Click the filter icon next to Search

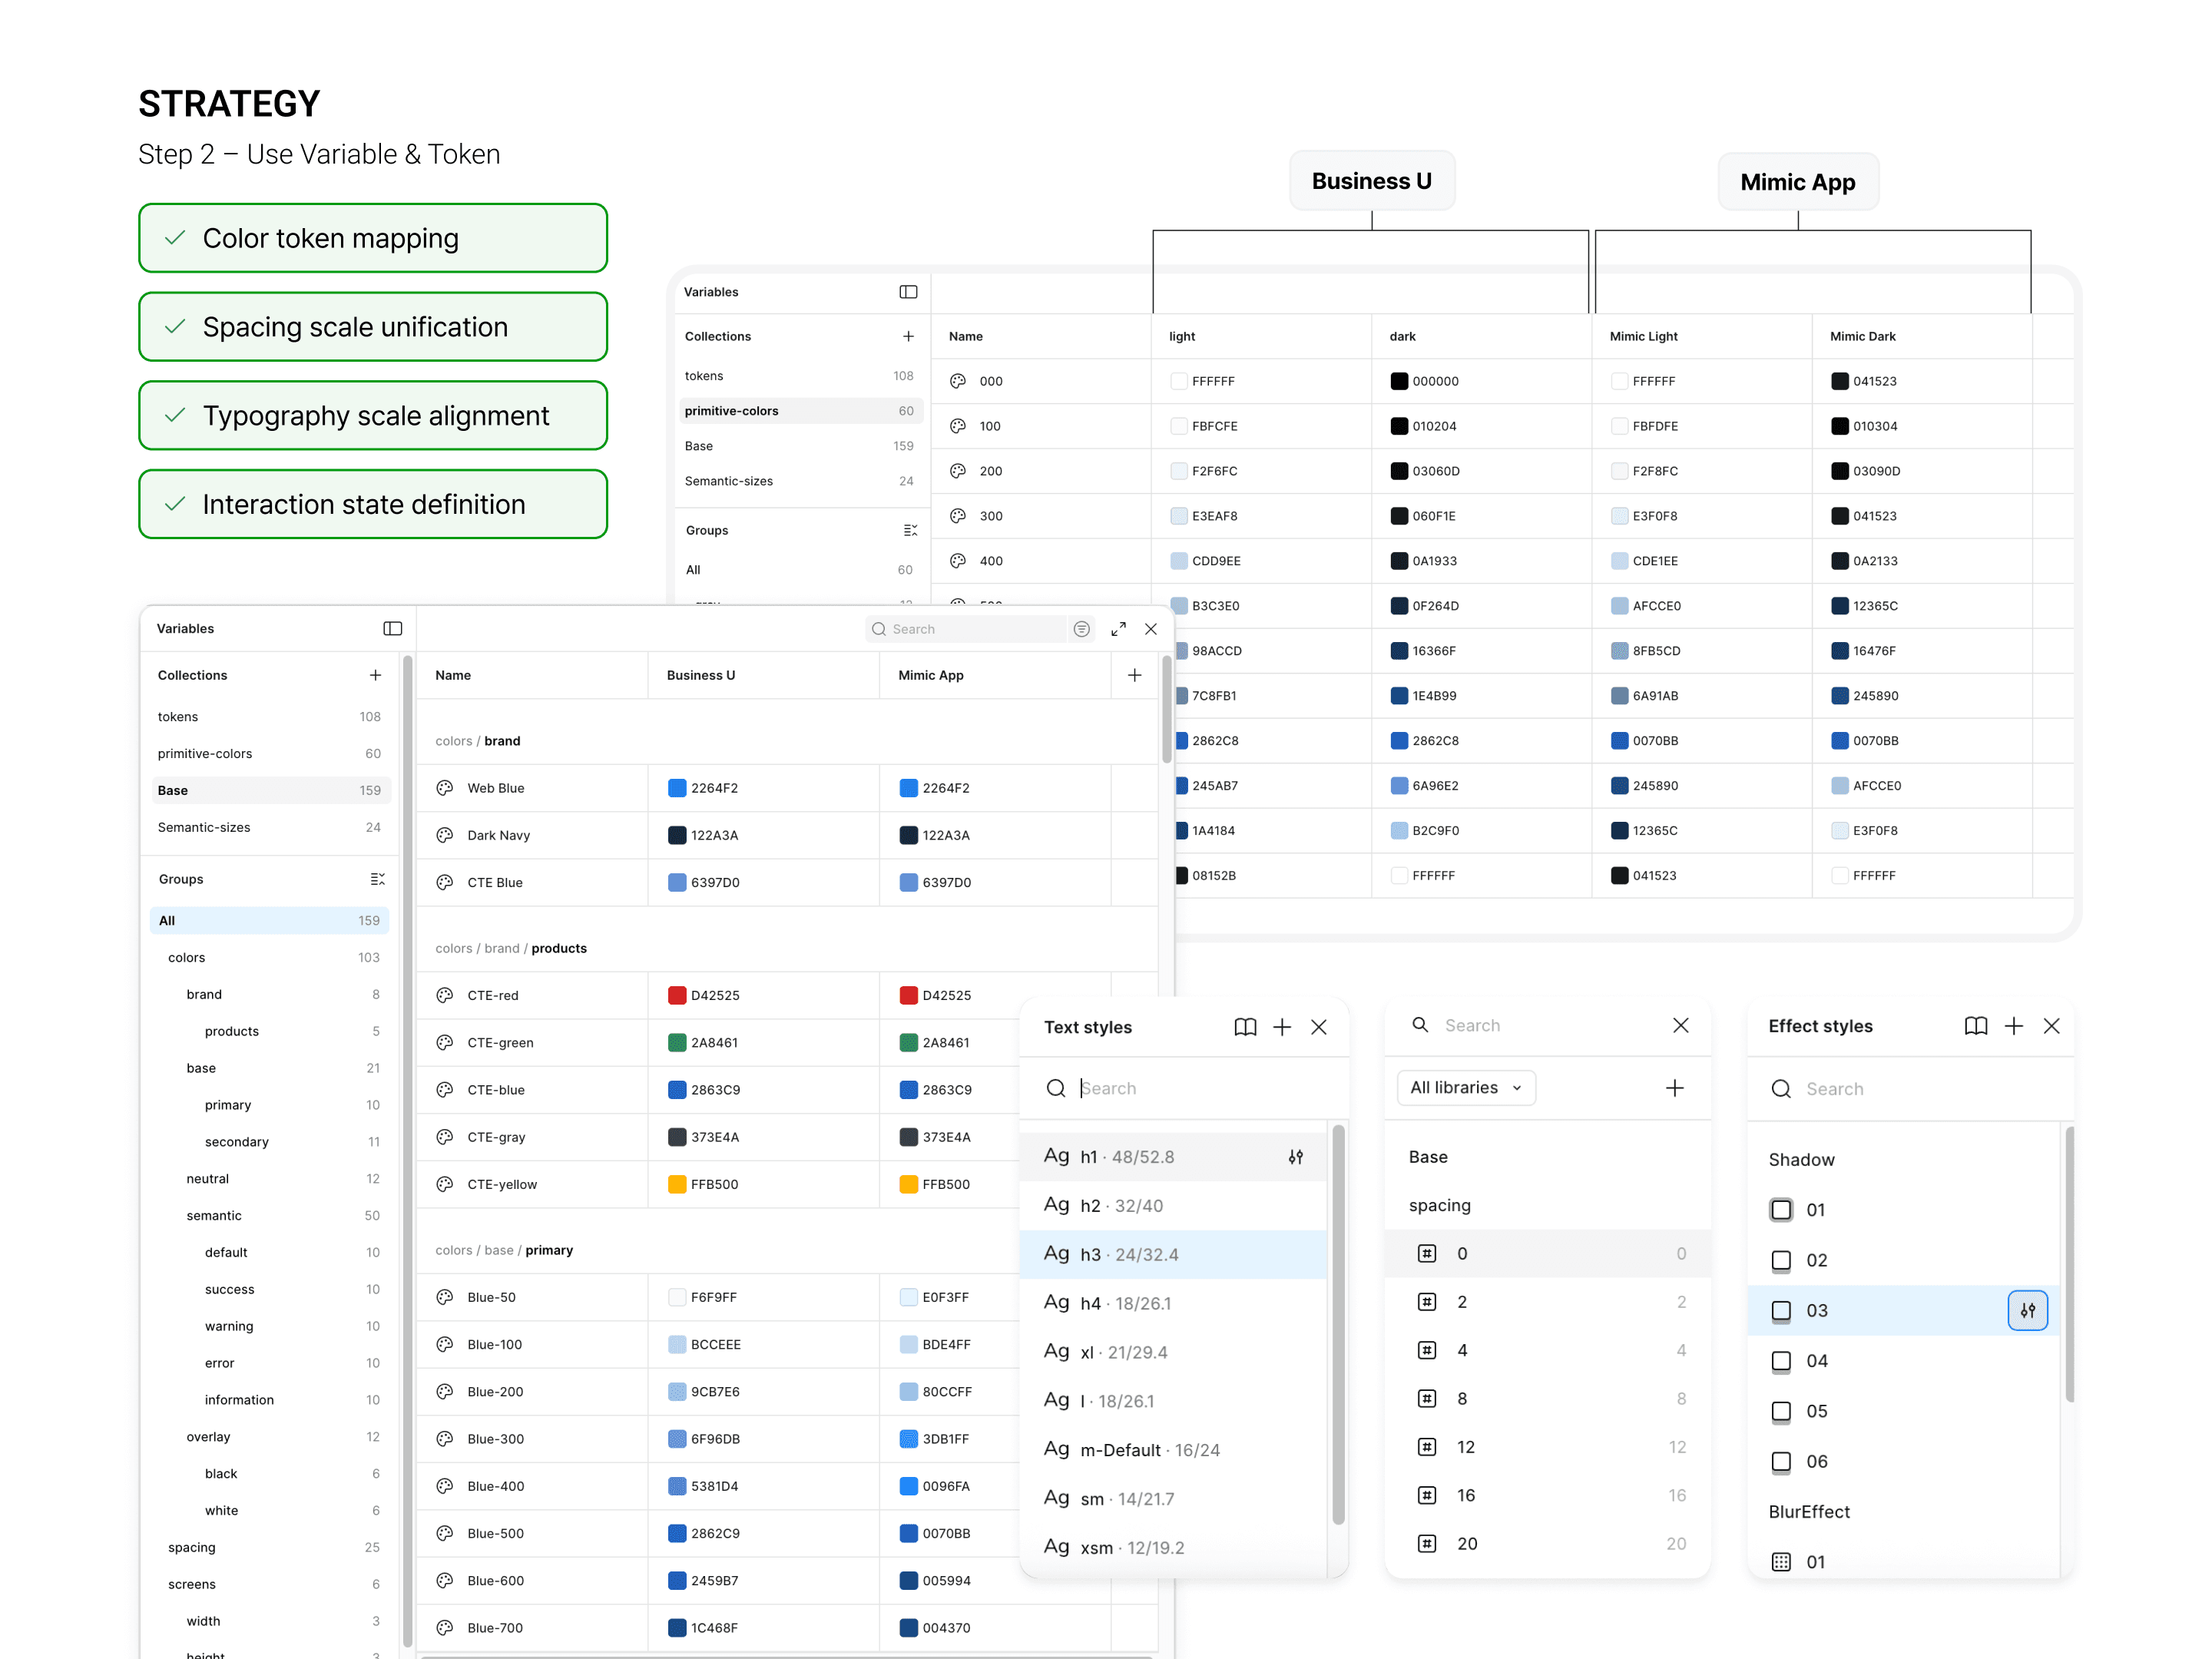coord(1081,628)
